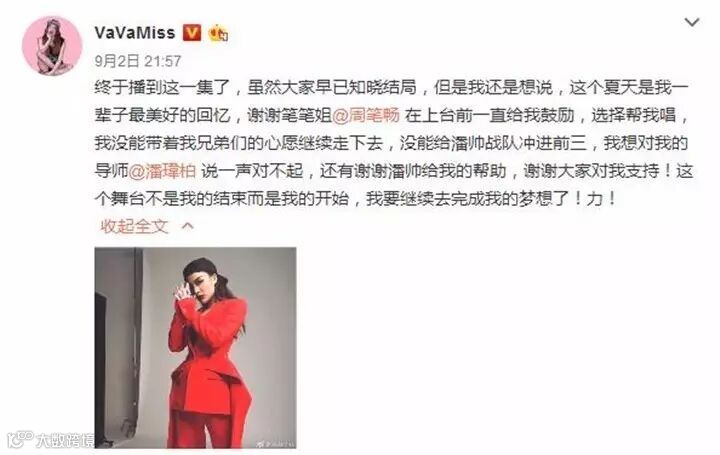Open the 9月2日 21:57 timestamp link

coord(138,61)
